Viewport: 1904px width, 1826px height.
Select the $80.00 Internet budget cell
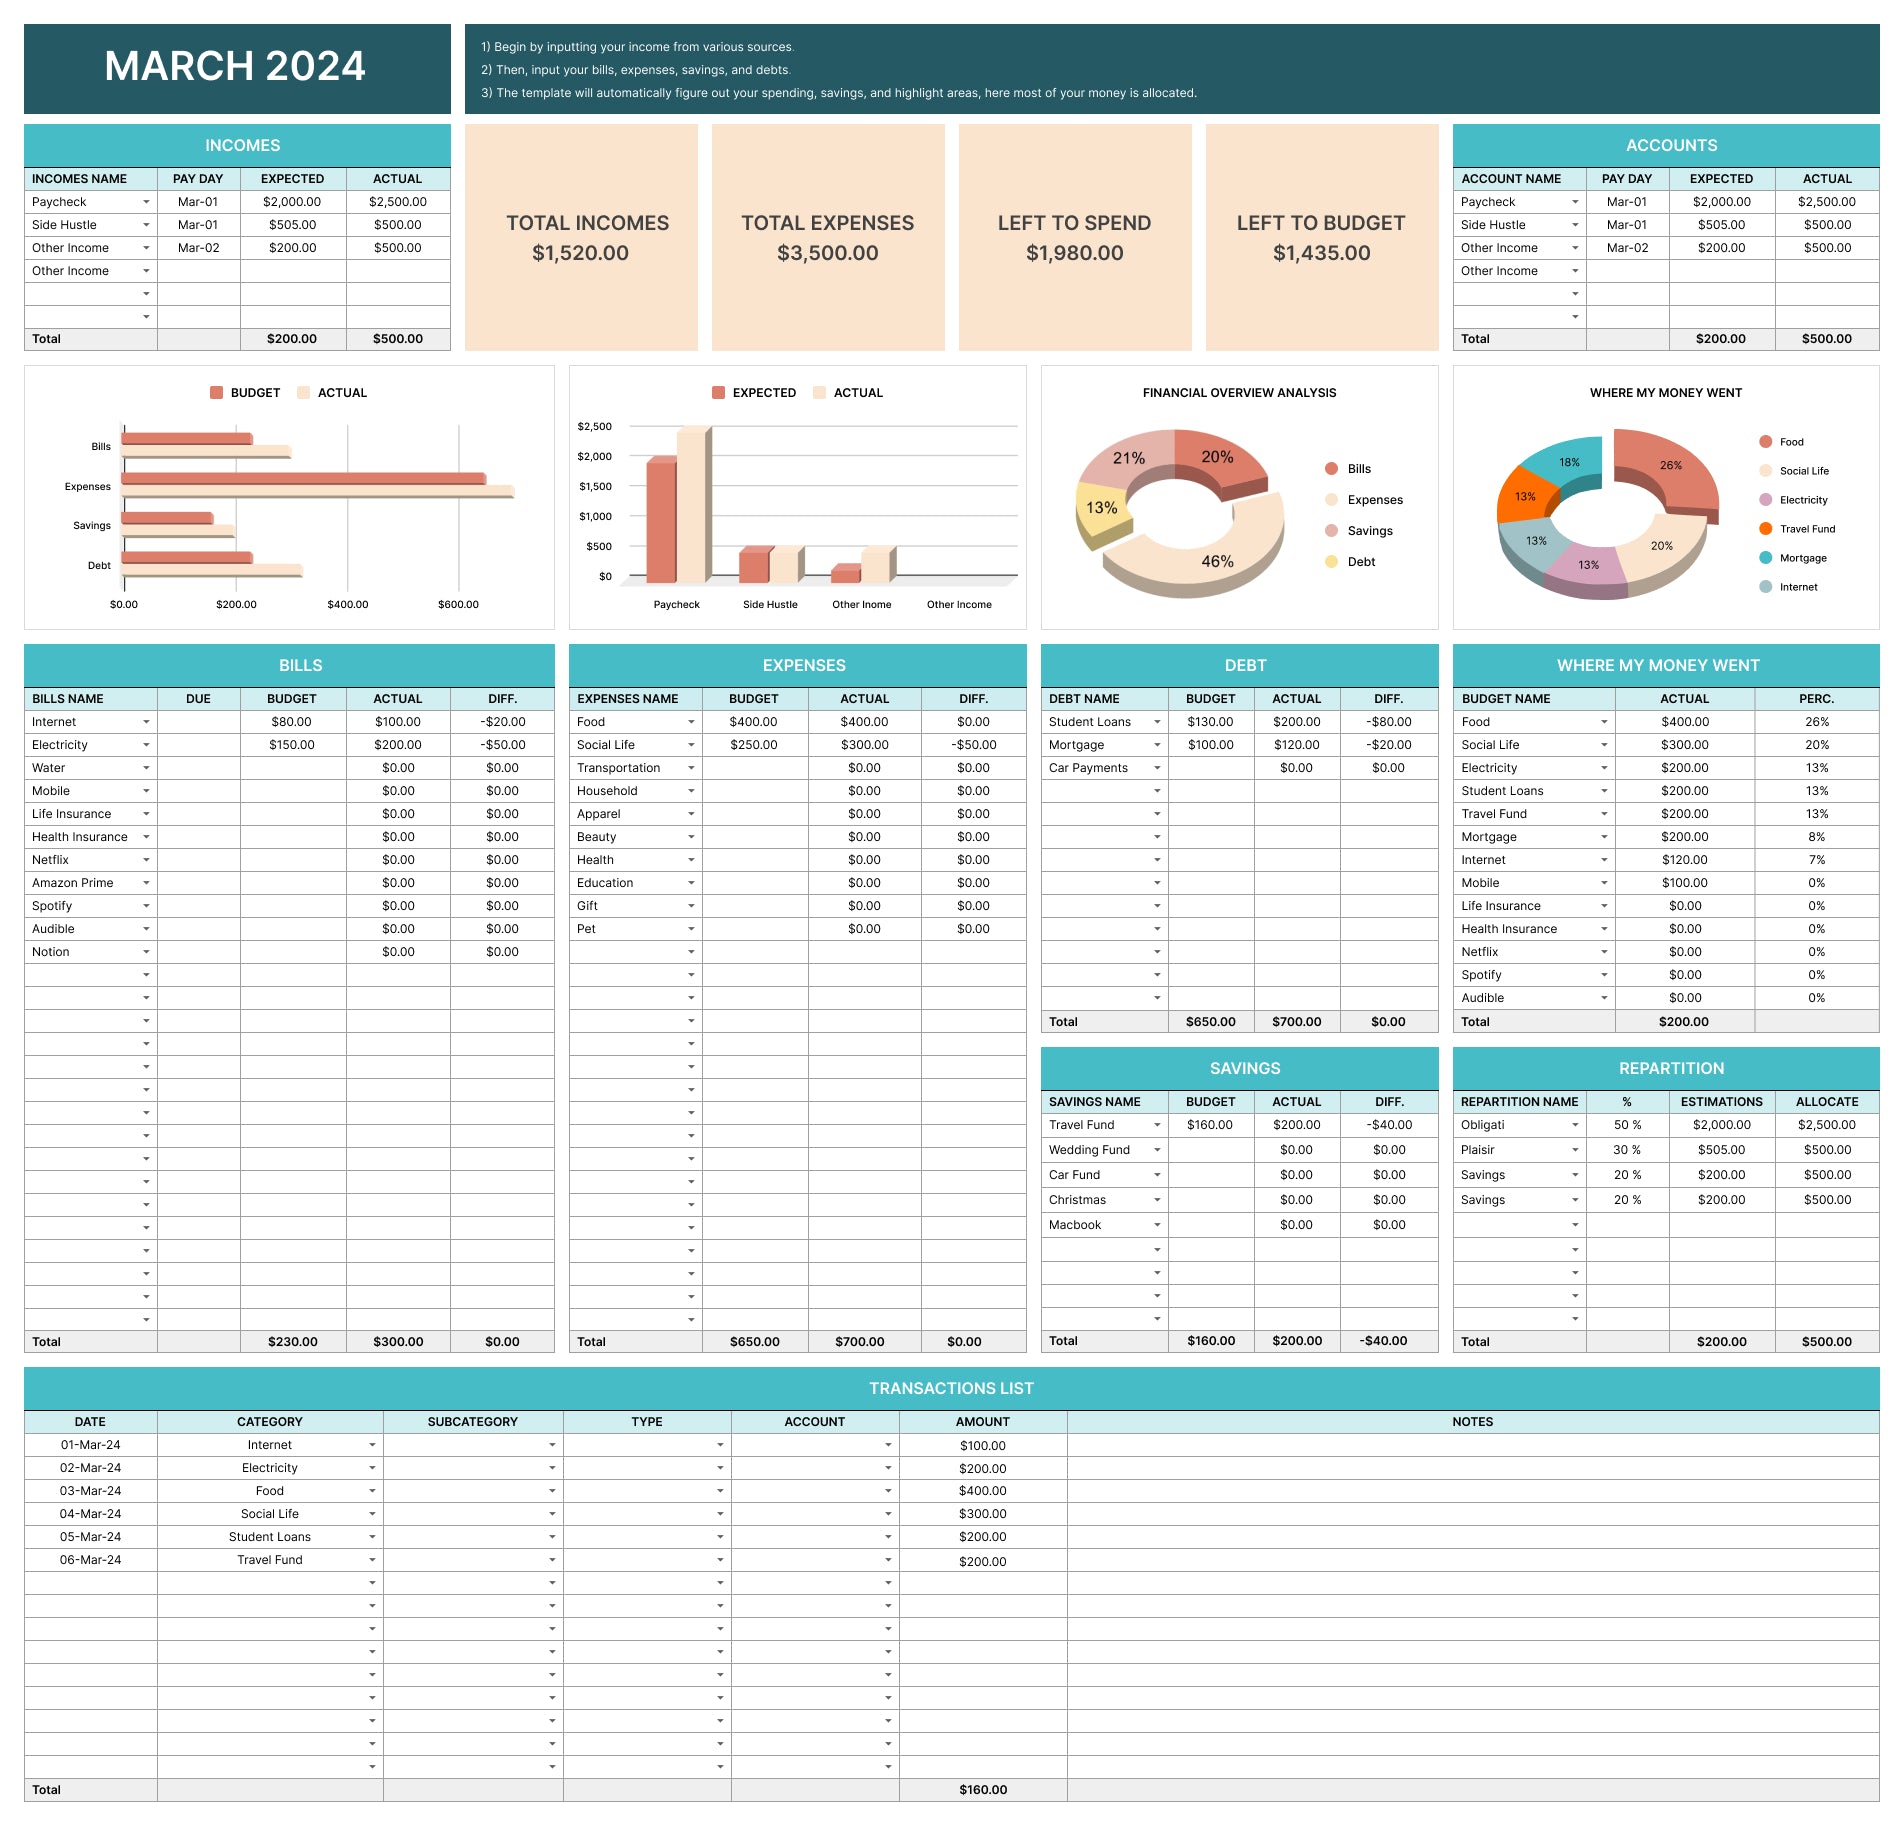[x=292, y=722]
